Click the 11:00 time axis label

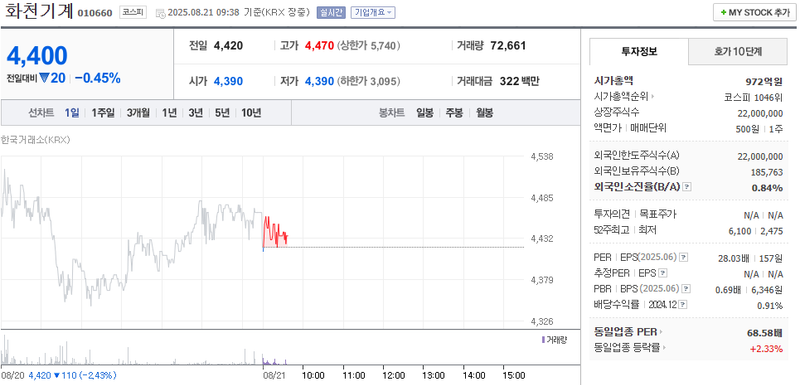(x=354, y=375)
